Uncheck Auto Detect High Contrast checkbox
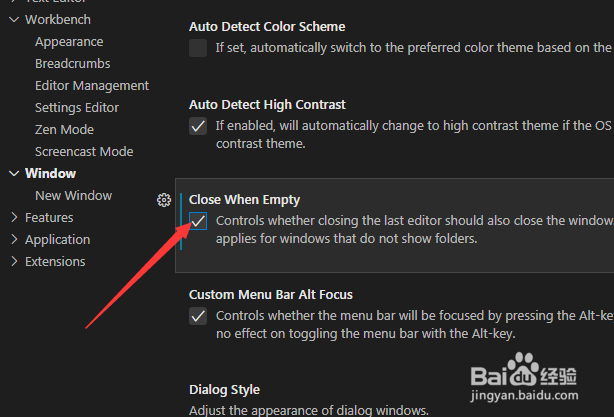 point(198,126)
